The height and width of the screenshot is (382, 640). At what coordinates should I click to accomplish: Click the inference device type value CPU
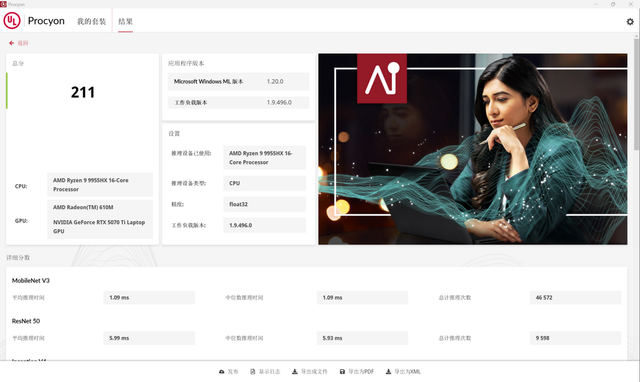coord(264,183)
